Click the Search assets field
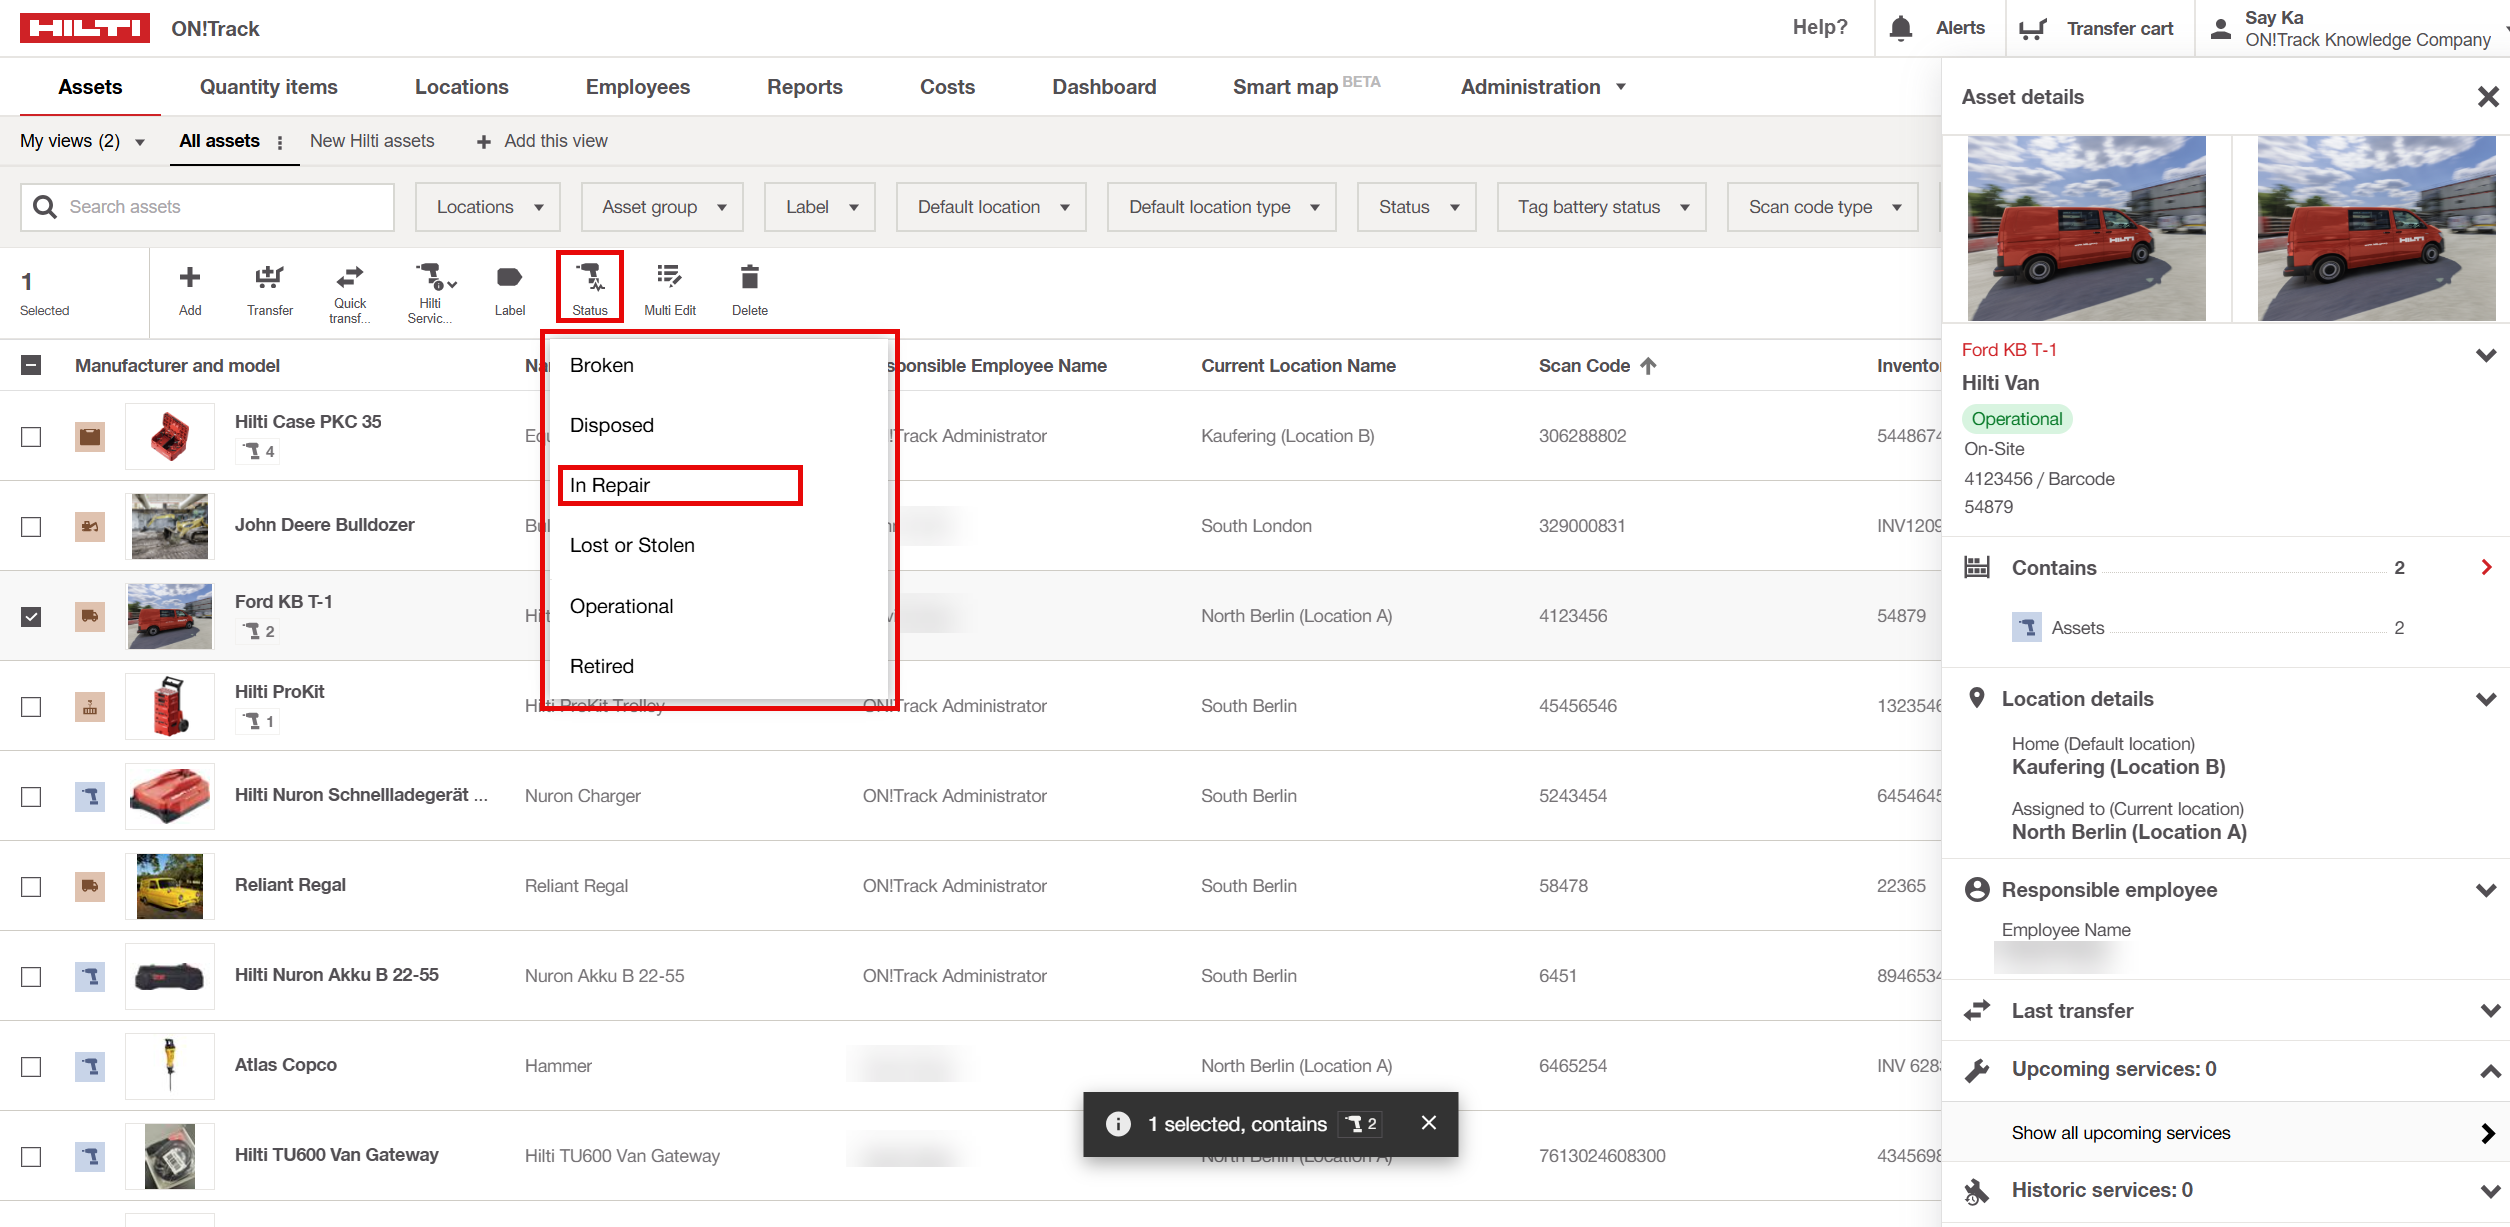Screen dimensions: 2510x1227 [x=208, y=207]
